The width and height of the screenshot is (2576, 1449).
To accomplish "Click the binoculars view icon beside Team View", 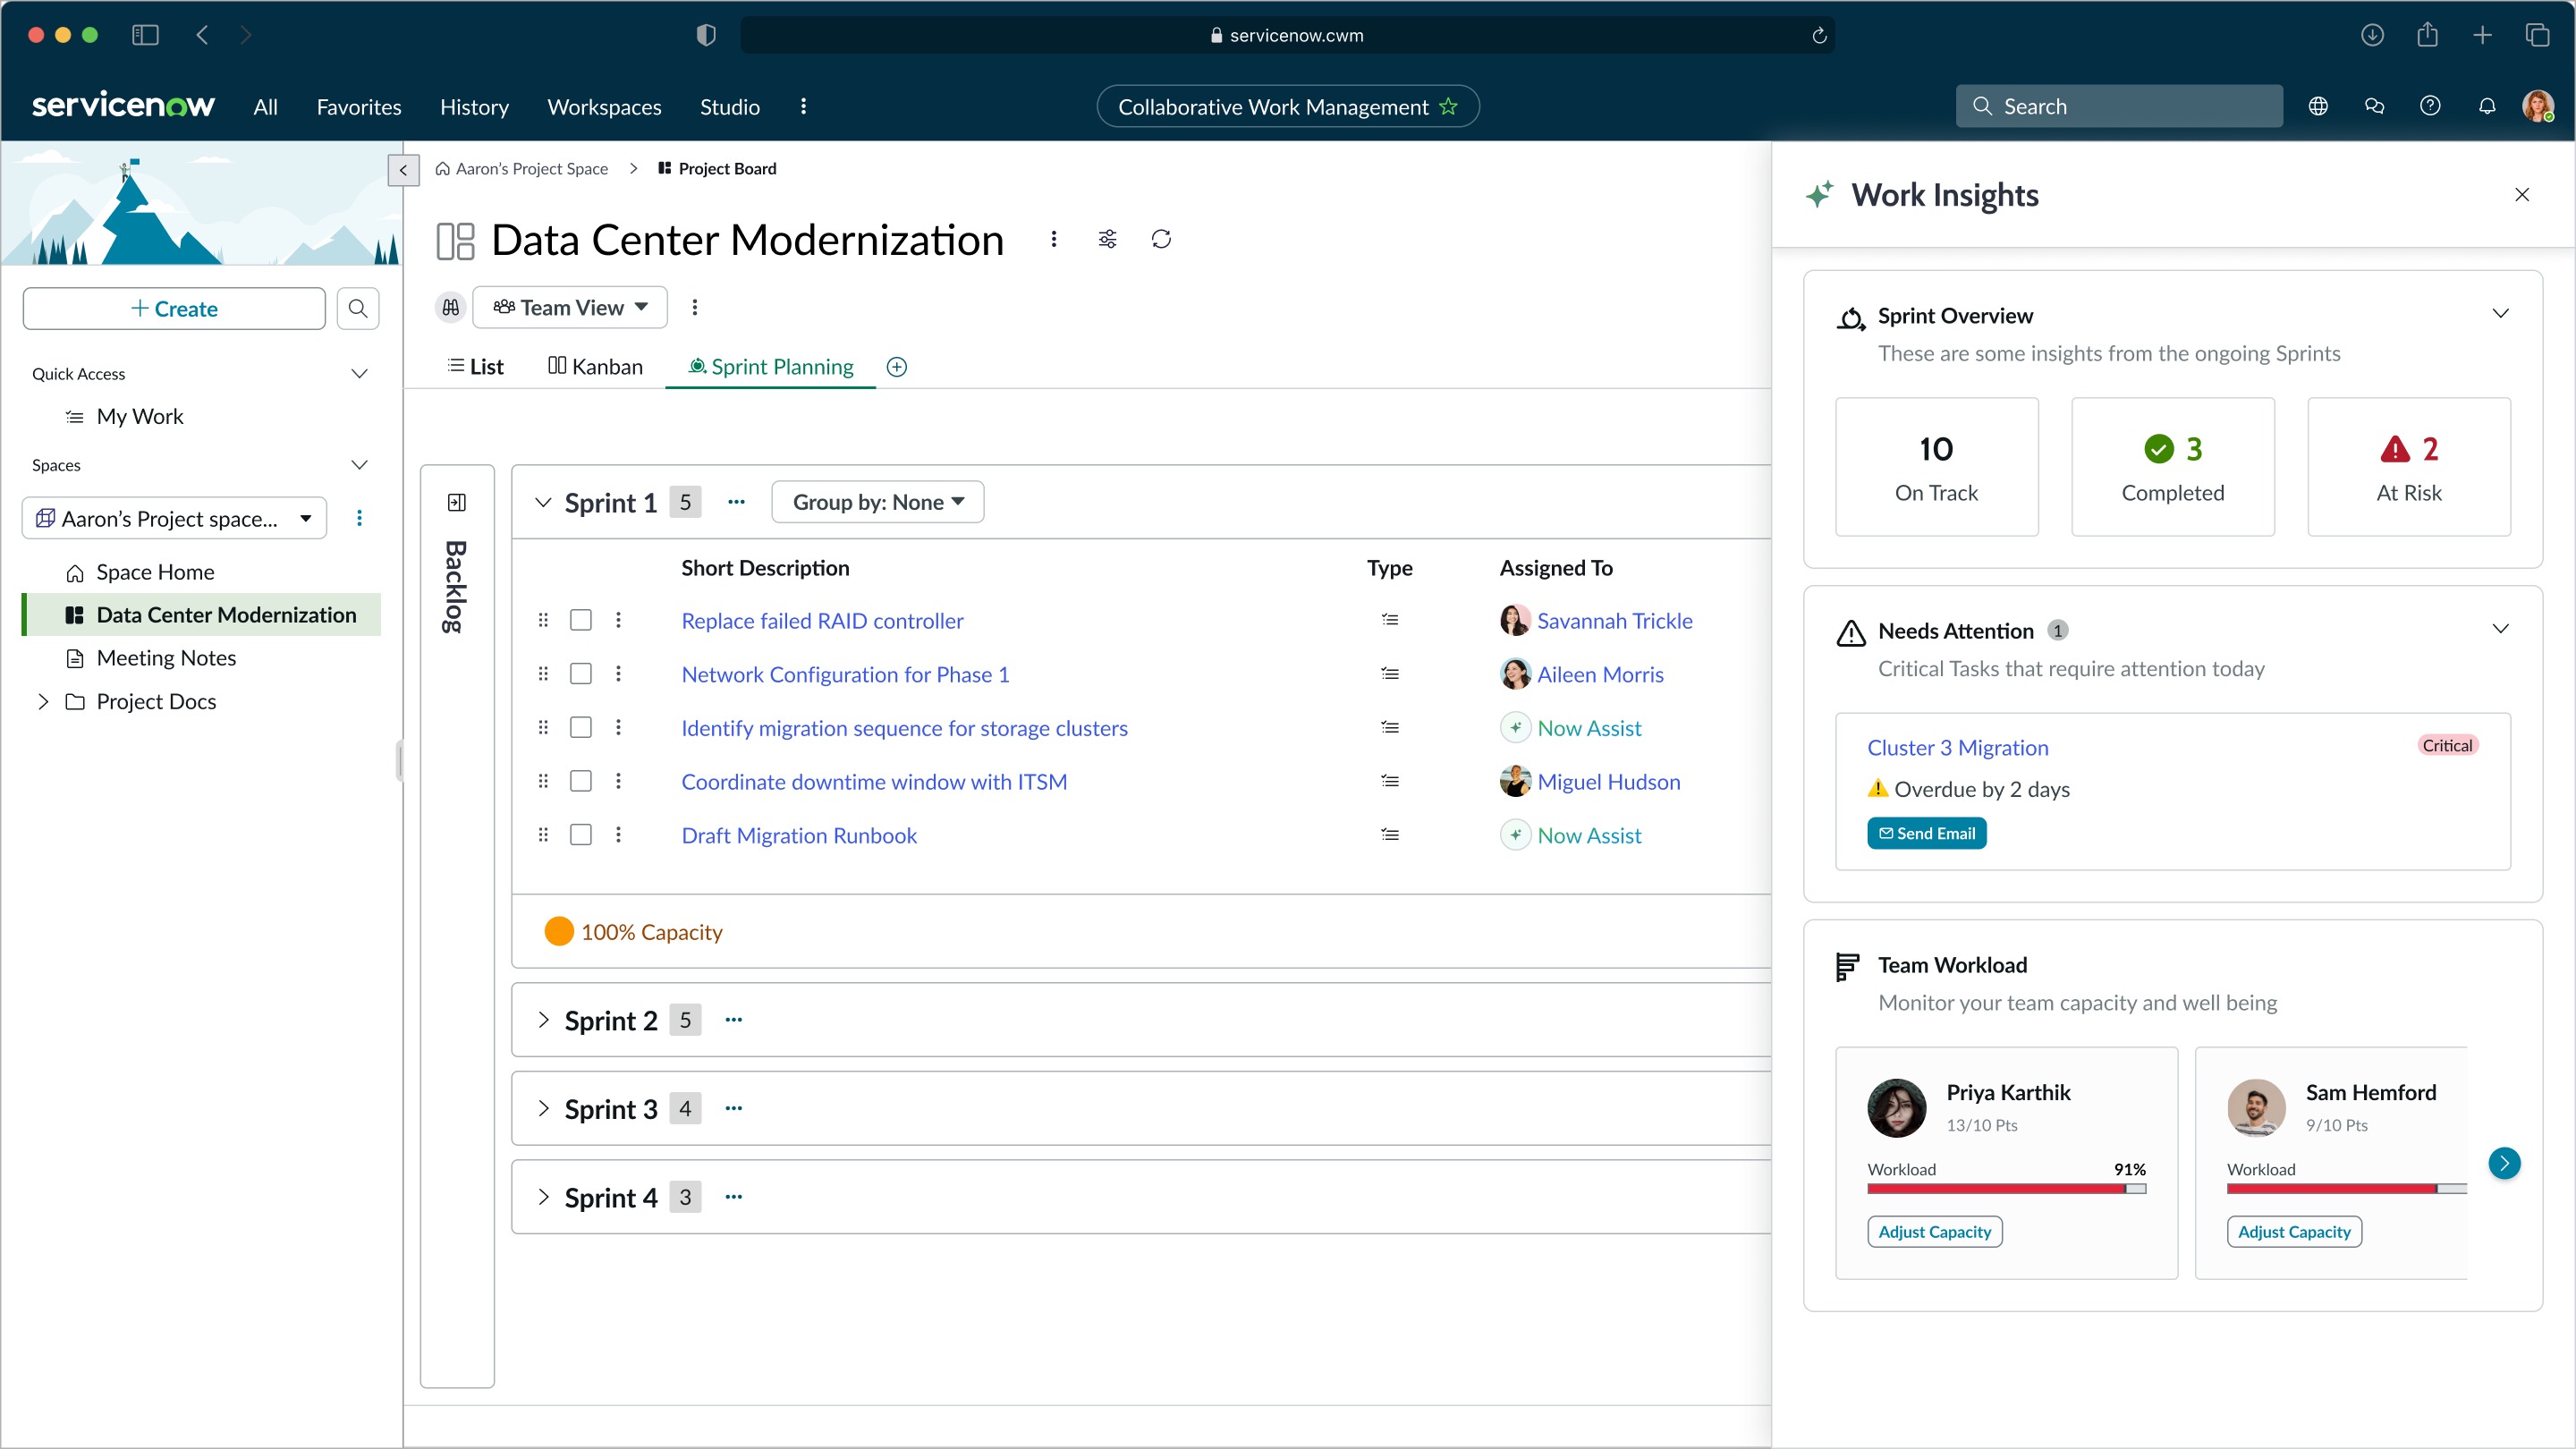I will tap(451, 307).
